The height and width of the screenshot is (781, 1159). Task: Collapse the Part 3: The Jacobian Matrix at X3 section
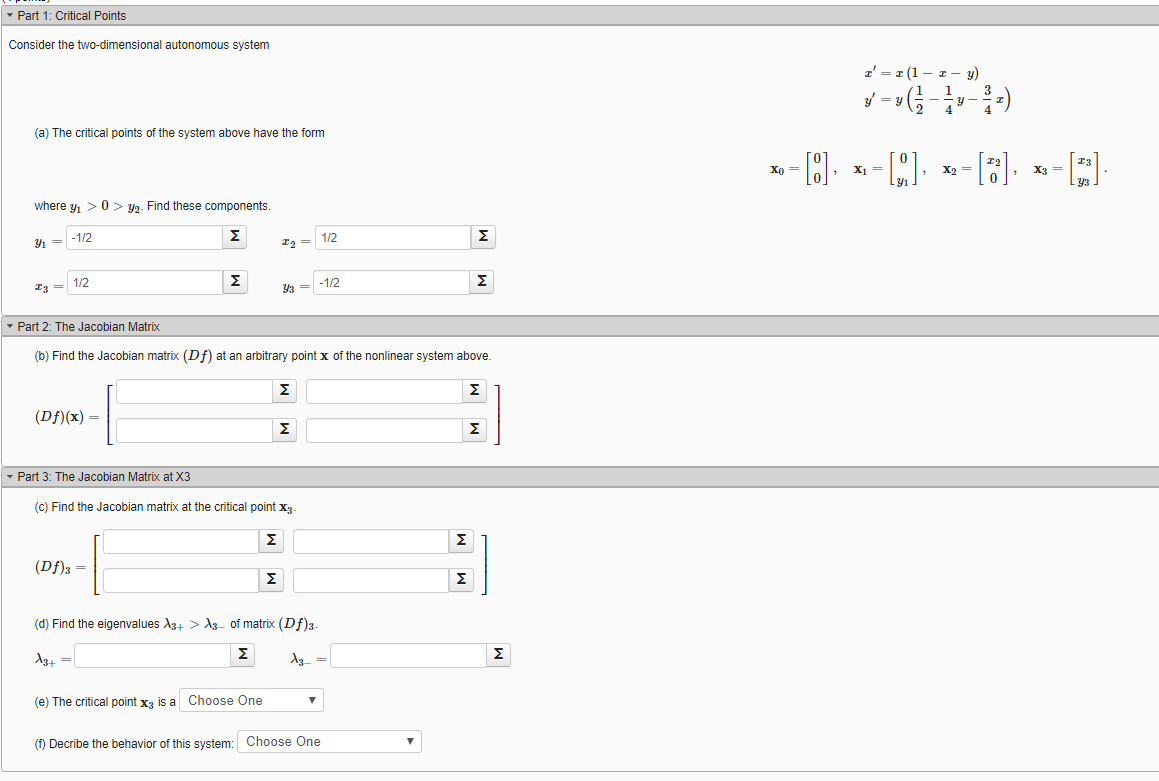pyautogui.click(x=9, y=476)
